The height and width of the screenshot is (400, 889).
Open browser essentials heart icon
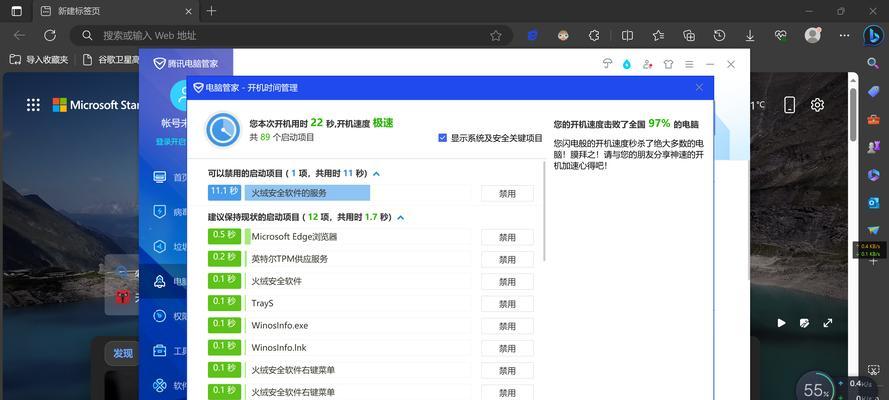coord(781,36)
